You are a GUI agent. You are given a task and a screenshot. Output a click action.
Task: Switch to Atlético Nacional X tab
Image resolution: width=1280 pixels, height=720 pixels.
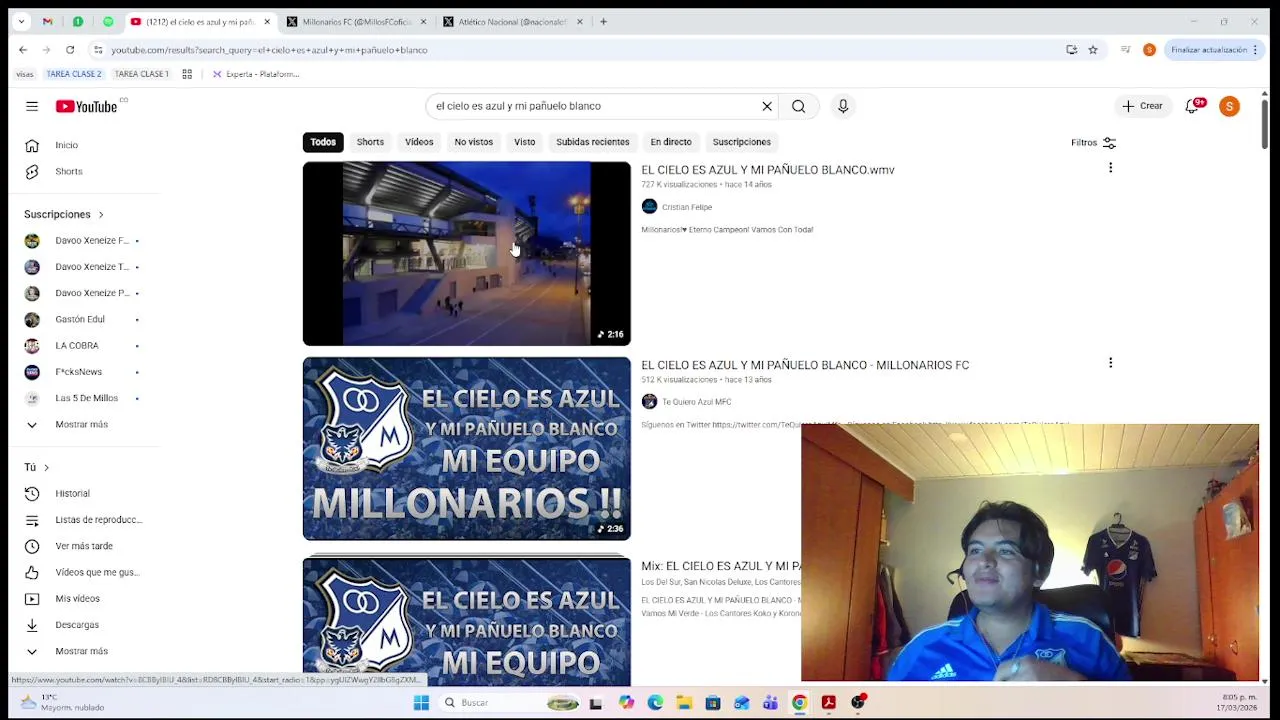pos(511,21)
